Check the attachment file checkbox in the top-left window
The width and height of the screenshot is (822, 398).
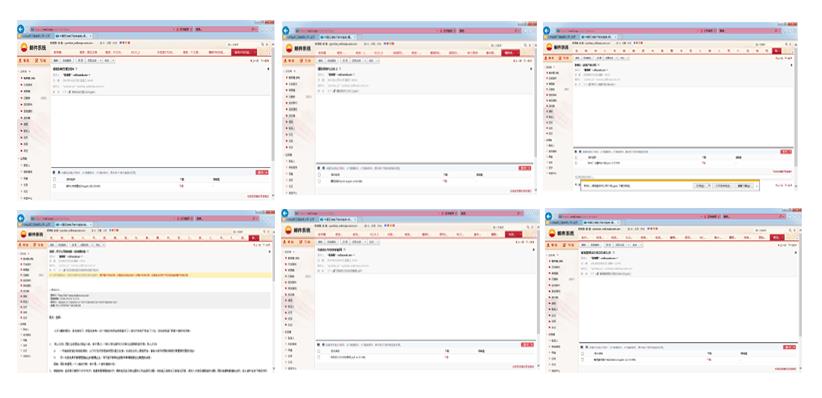(x=55, y=186)
